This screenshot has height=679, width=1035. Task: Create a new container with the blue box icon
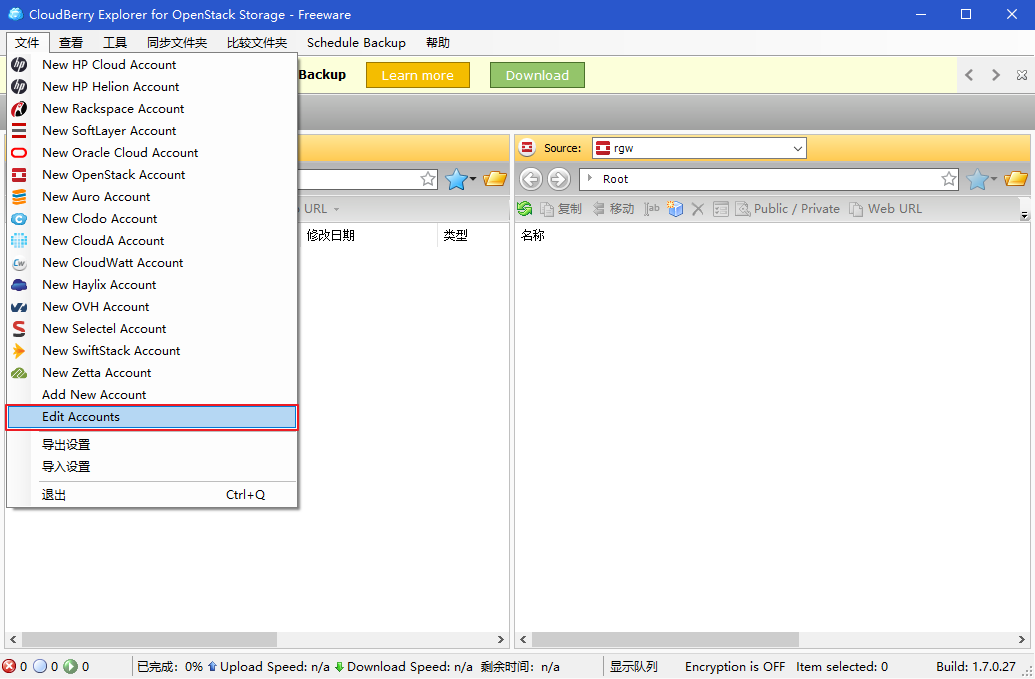(x=675, y=208)
